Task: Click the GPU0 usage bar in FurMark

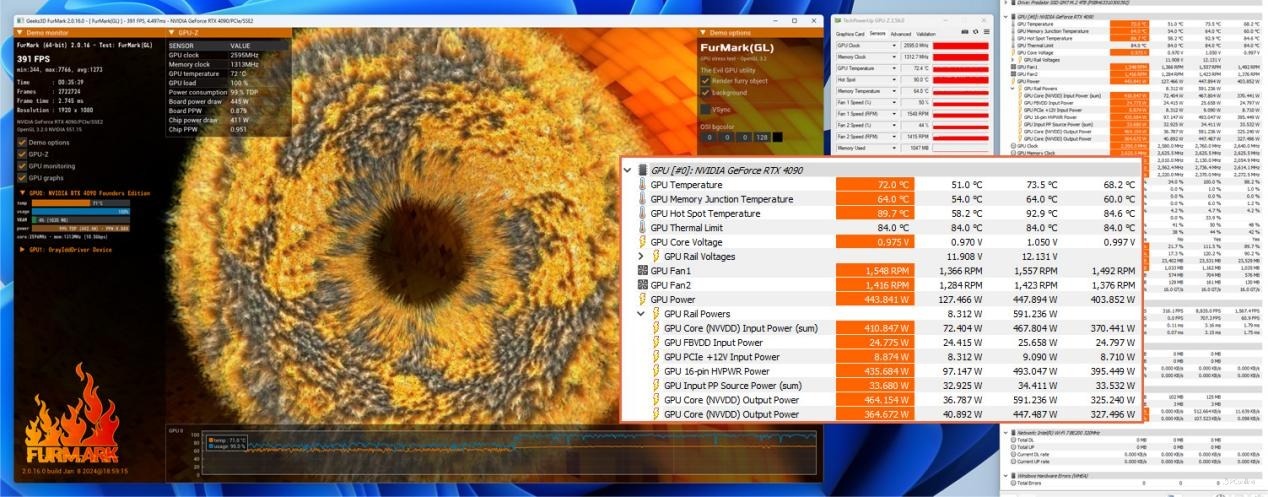Action: coord(82,211)
